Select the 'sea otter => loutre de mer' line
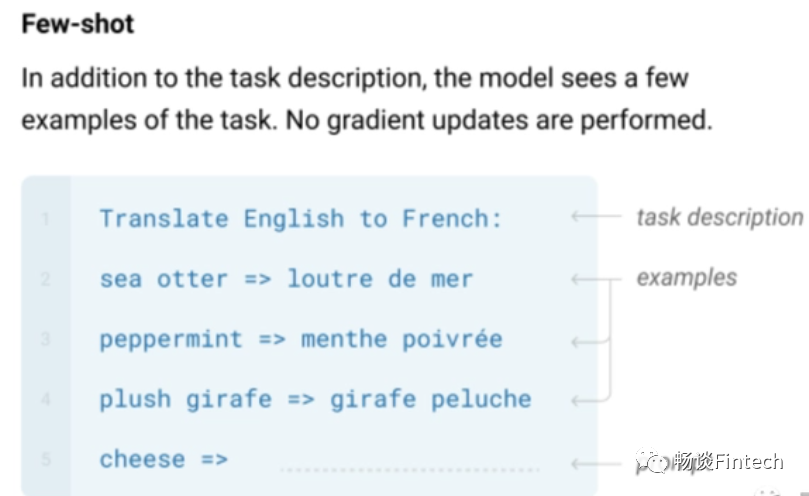809x496 pixels. 286,279
